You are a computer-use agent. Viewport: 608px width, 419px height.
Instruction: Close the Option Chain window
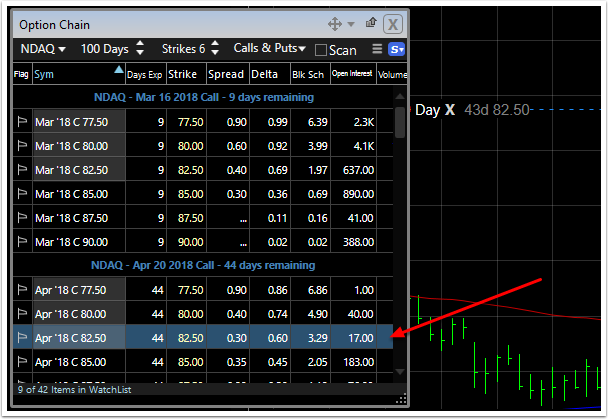point(392,24)
